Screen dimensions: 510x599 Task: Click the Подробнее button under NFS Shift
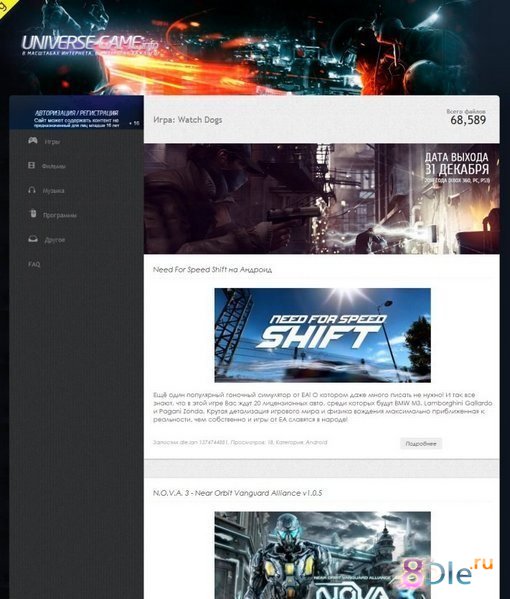[421, 444]
